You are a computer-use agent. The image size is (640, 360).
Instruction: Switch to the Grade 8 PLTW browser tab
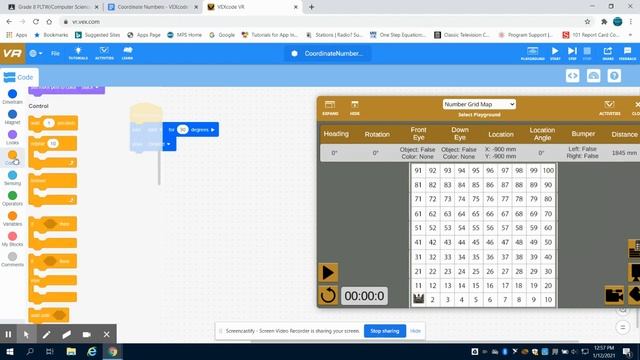(53, 7)
